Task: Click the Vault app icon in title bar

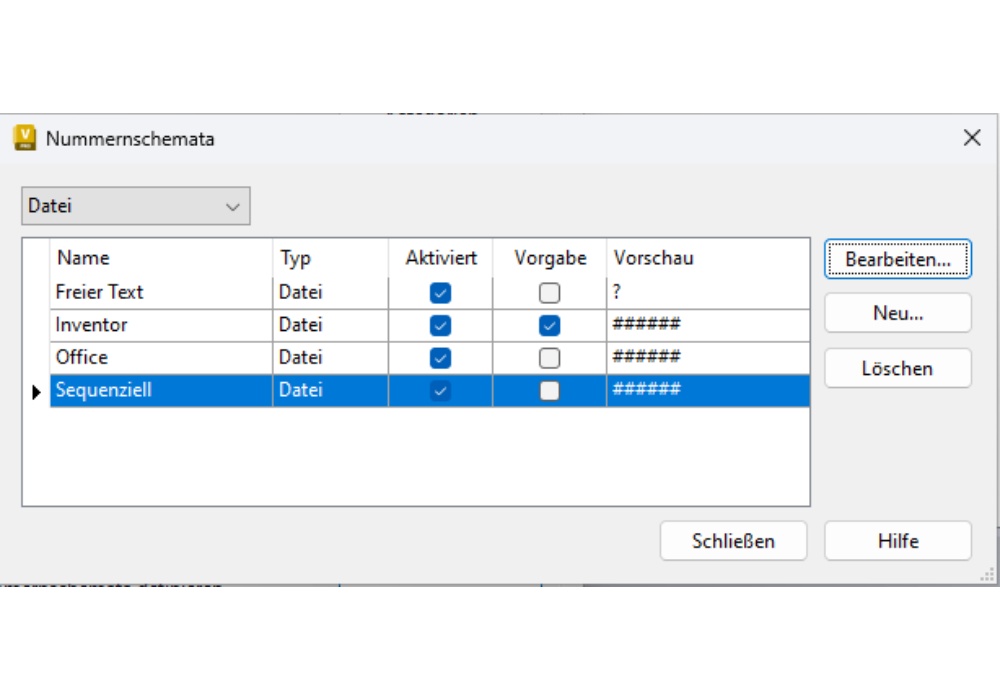Action: click(x=25, y=138)
